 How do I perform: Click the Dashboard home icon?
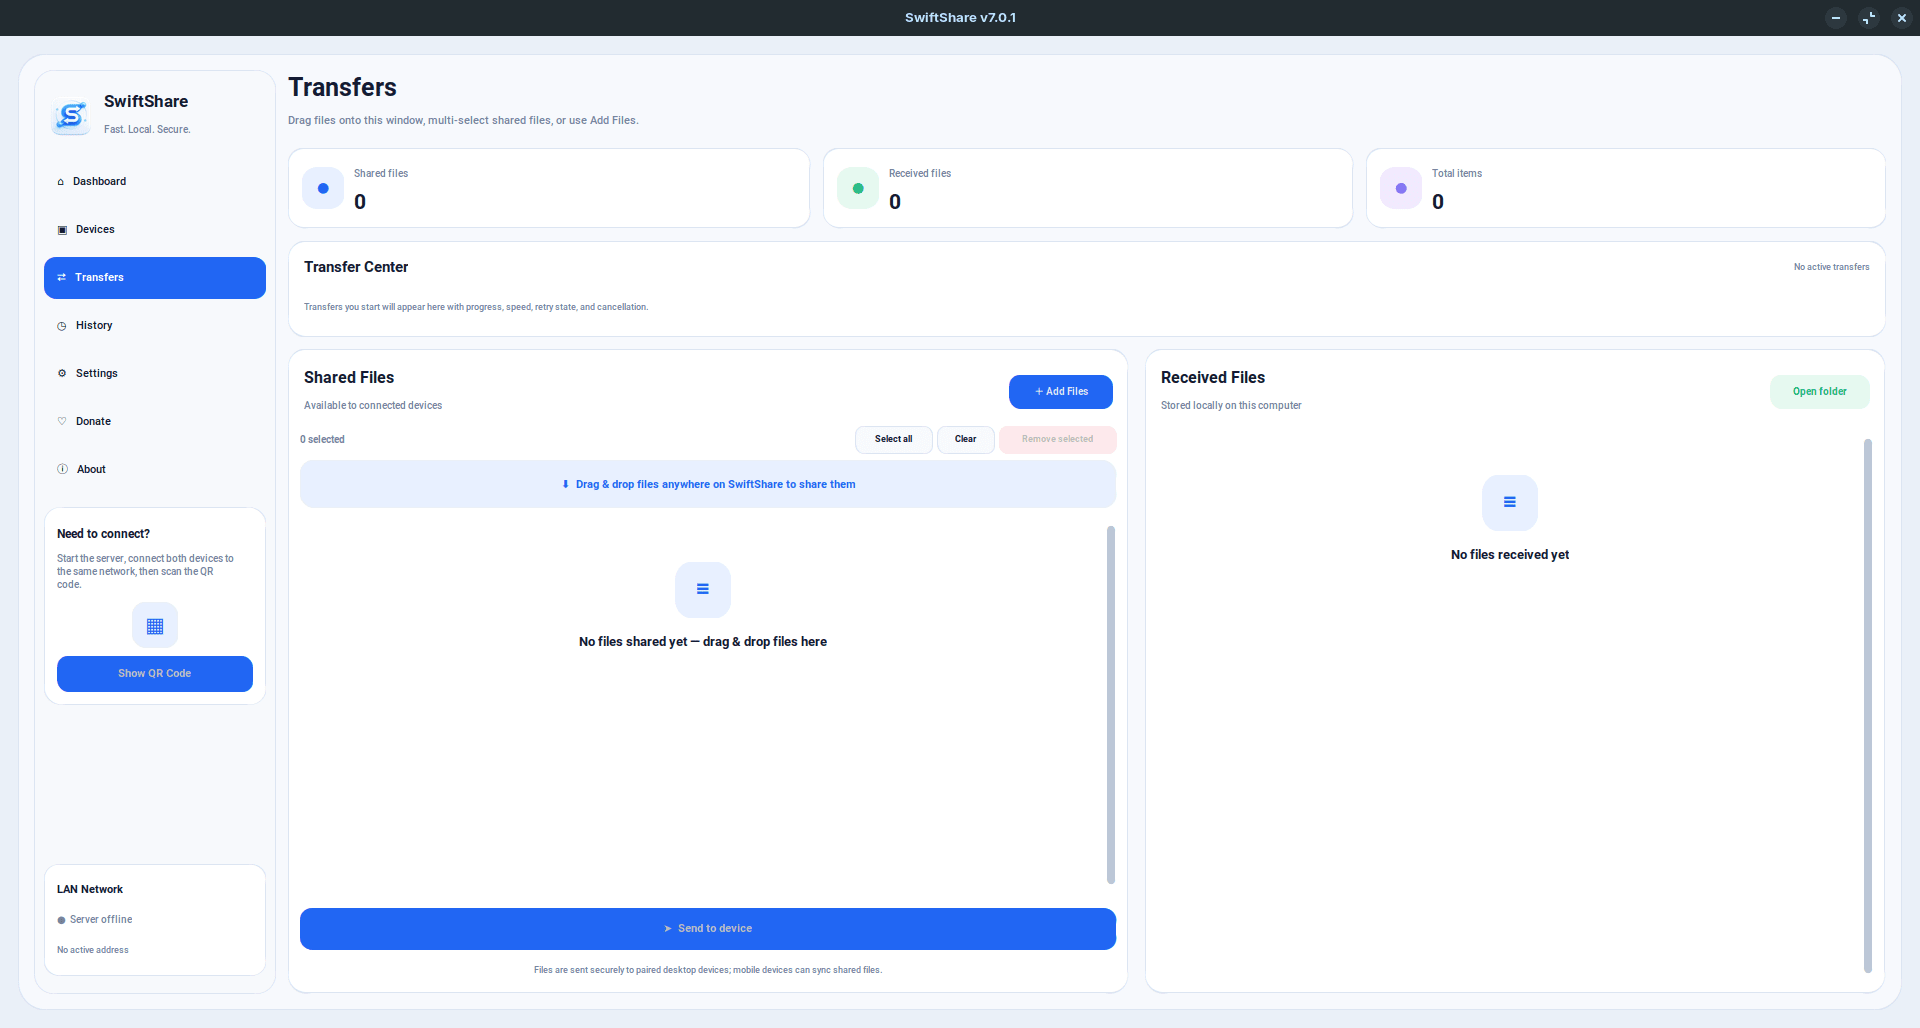click(x=61, y=182)
